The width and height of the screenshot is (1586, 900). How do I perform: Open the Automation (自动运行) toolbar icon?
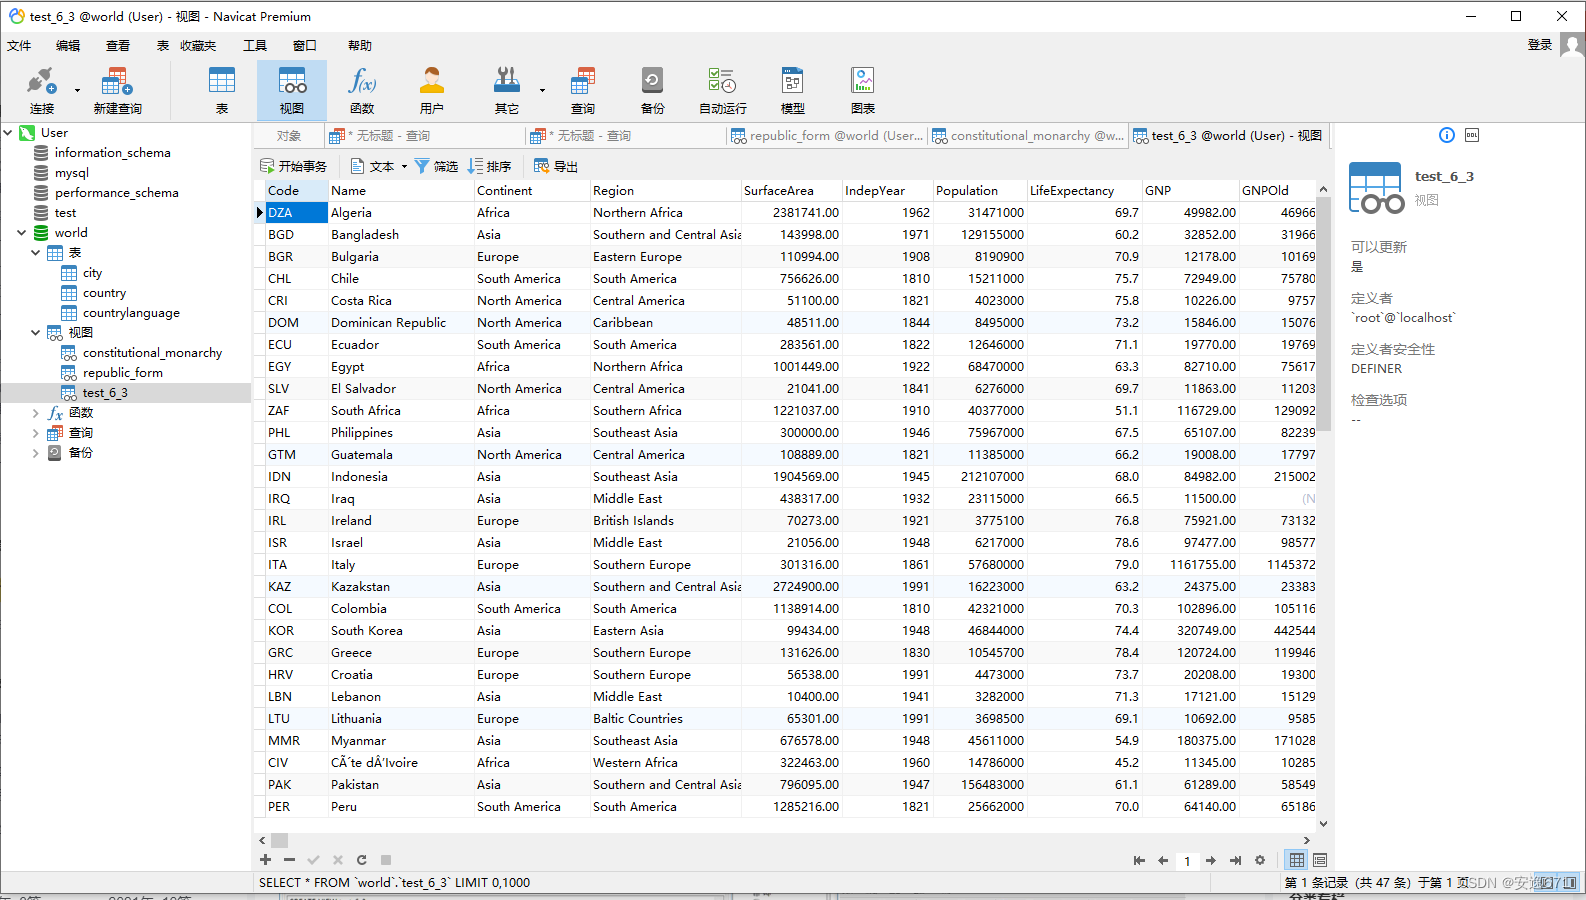(722, 90)
